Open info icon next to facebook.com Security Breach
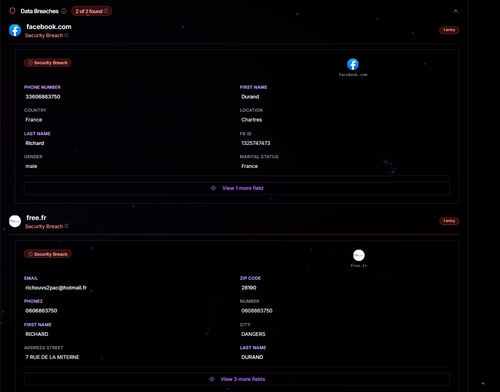Viewport: 500px width, 392px height. pyautogui.click(x=67, y=35)
